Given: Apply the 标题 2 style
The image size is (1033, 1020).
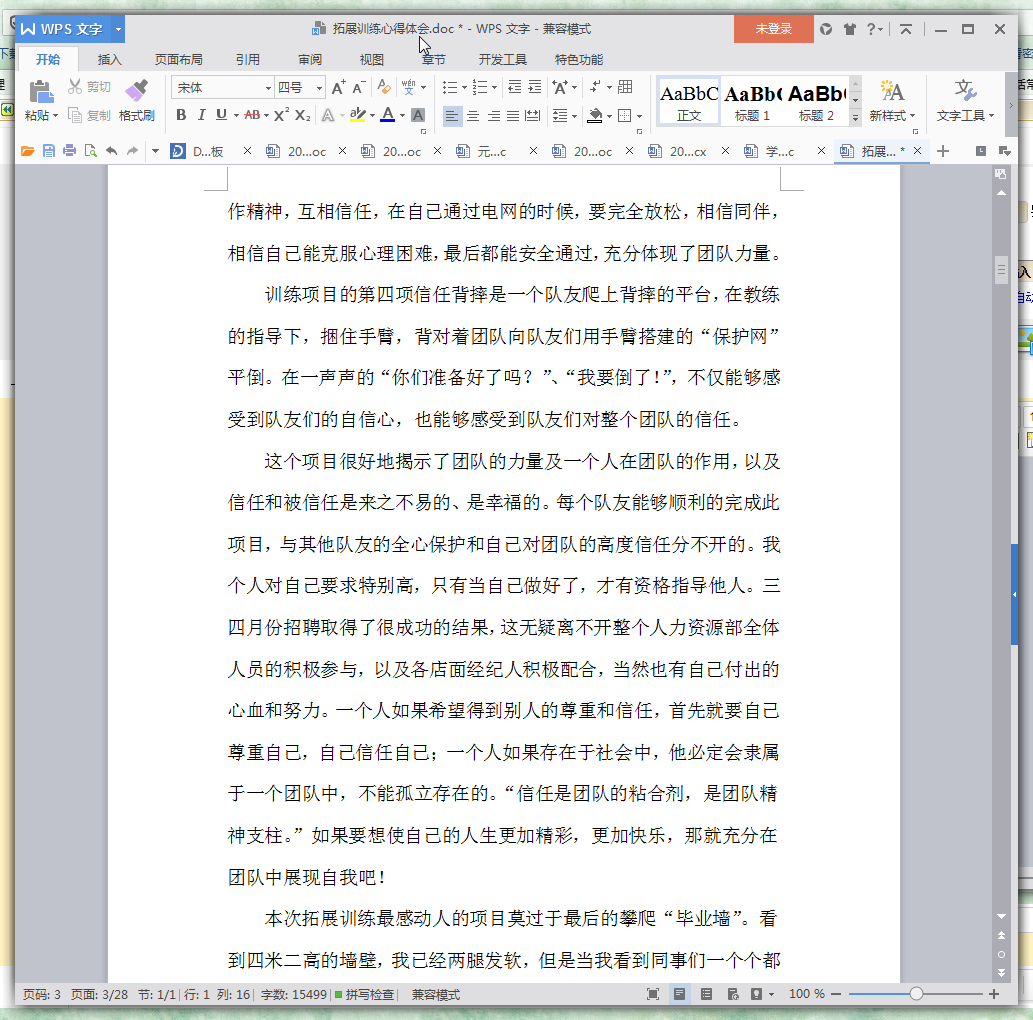Looking at the screenshot, I should (816, 101).
